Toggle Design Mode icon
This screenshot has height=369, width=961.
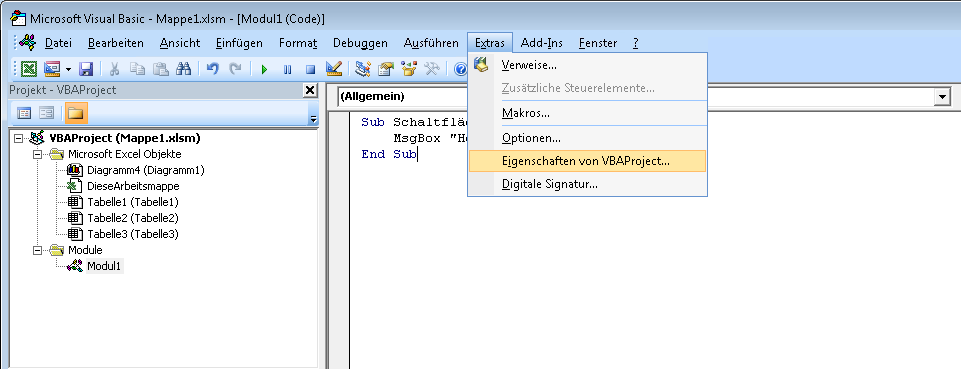point(333,69)
